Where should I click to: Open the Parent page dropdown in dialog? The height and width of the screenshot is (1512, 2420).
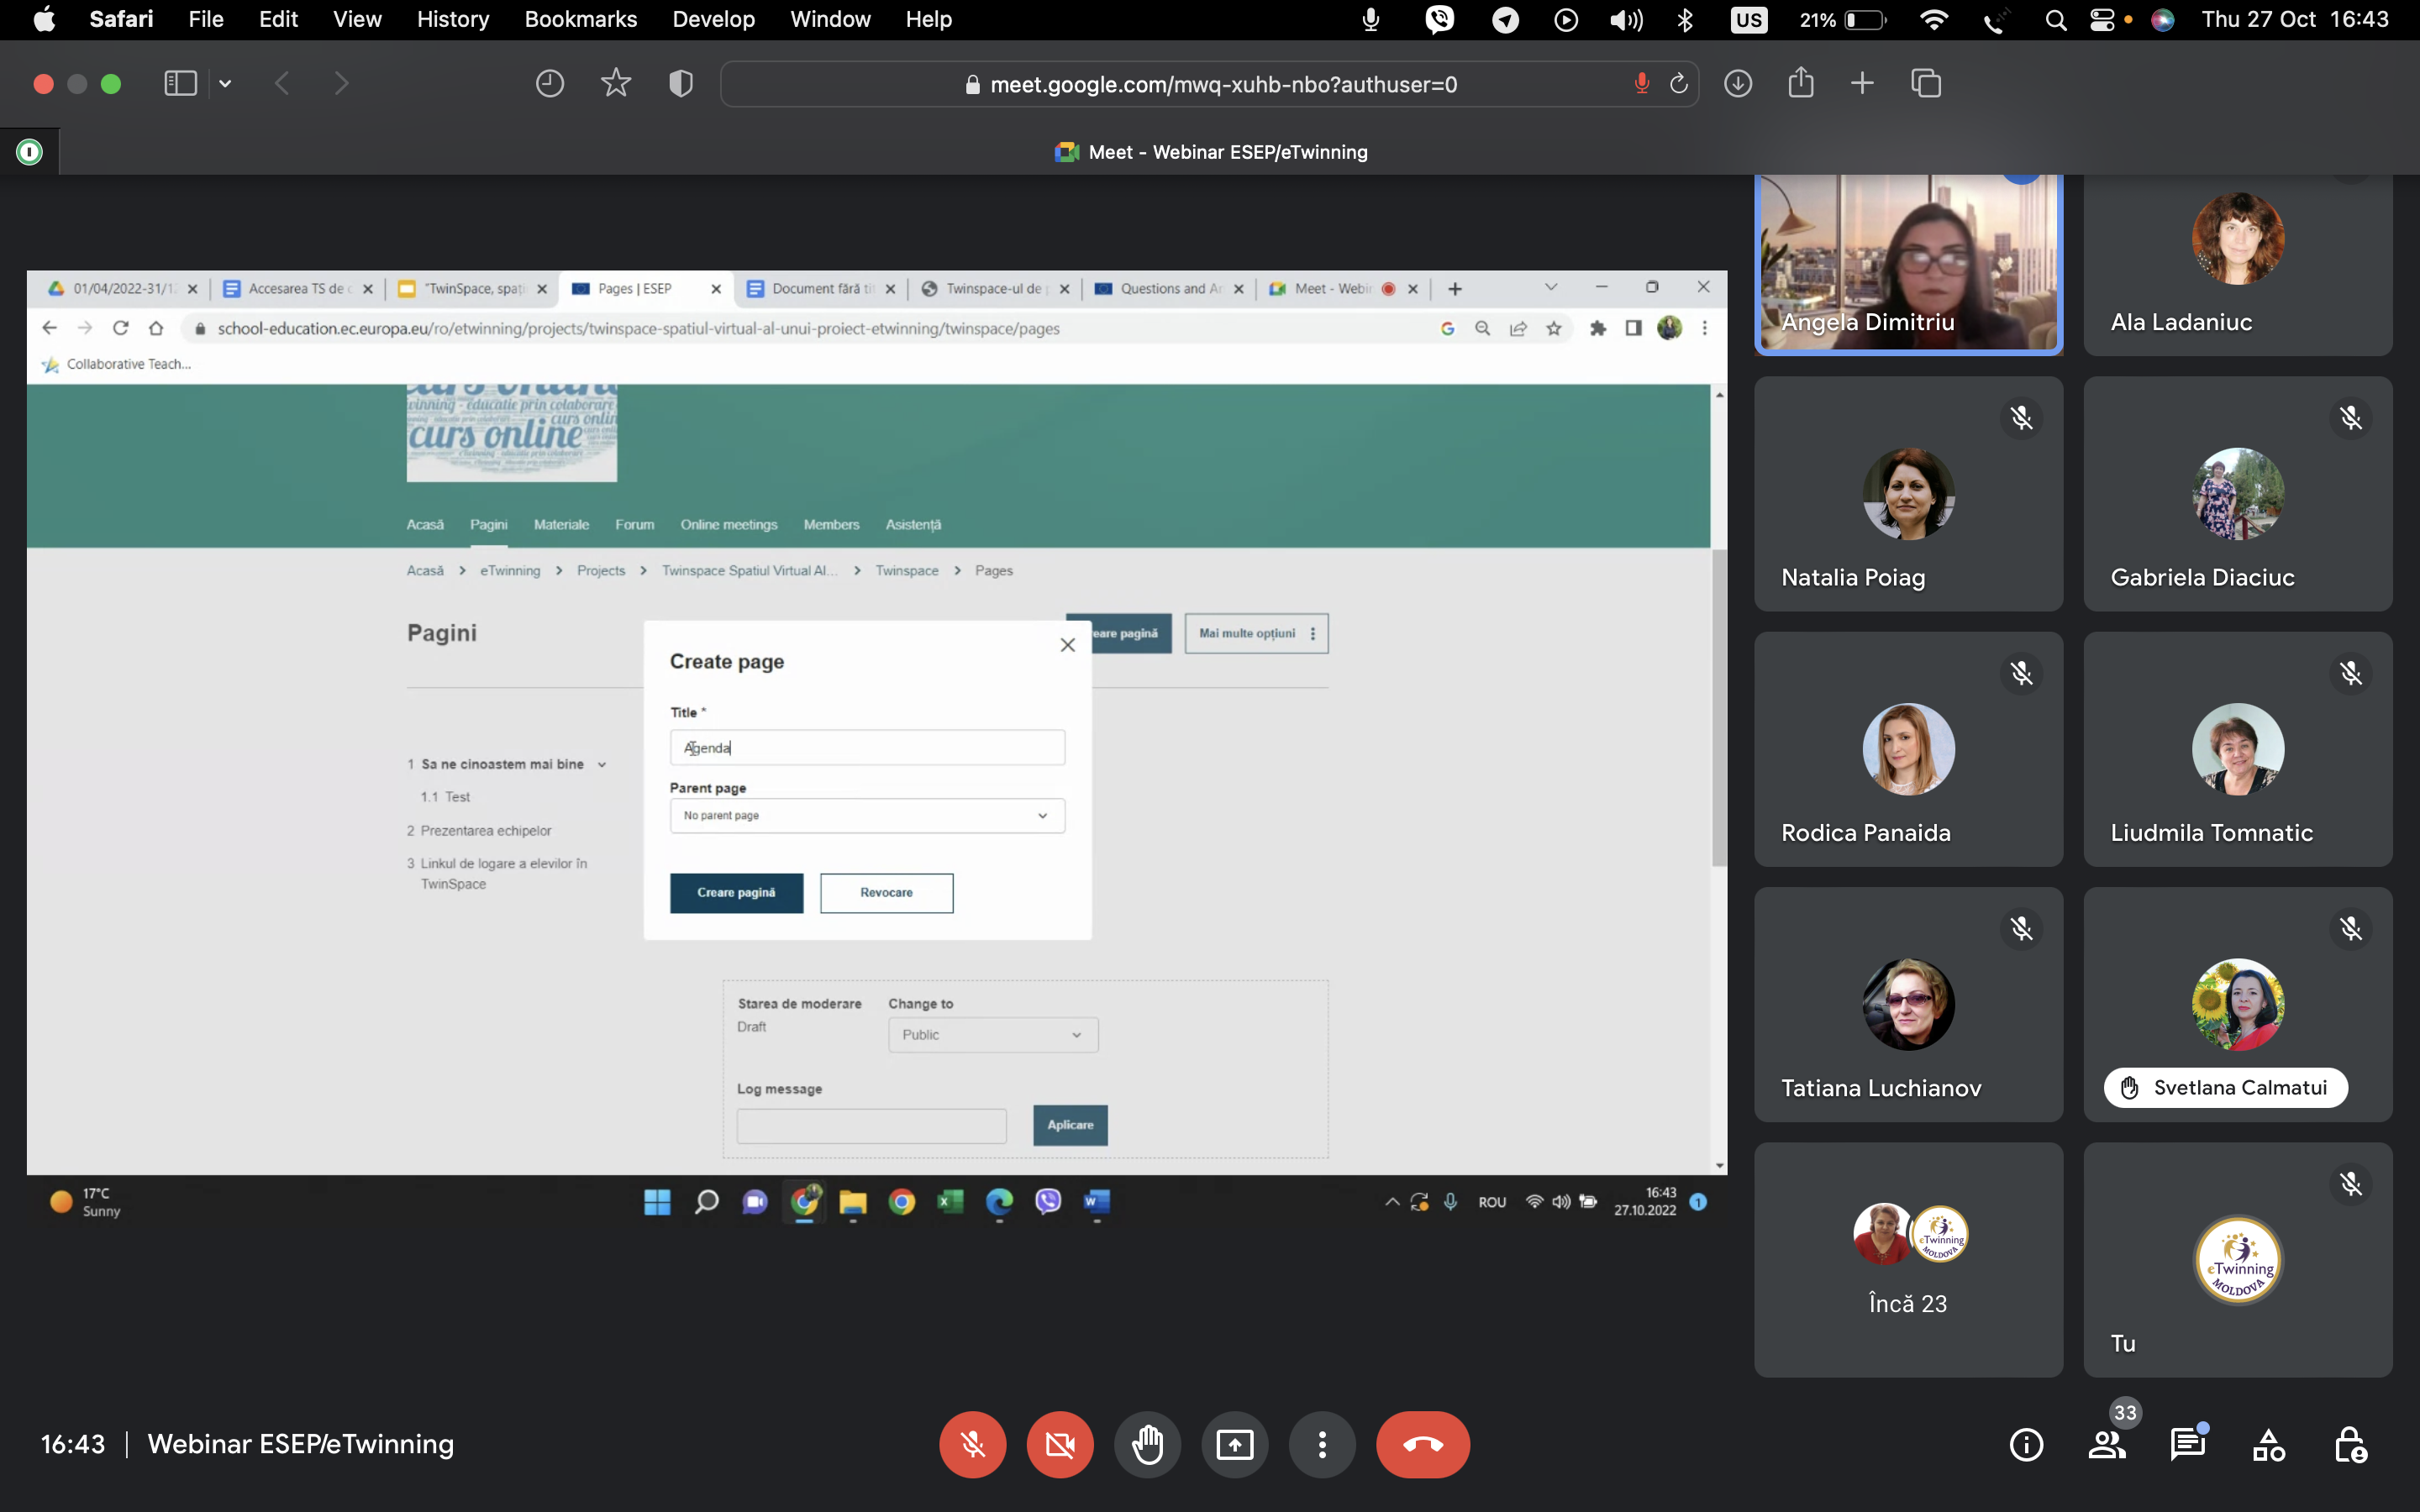click(x=867, y=815)
